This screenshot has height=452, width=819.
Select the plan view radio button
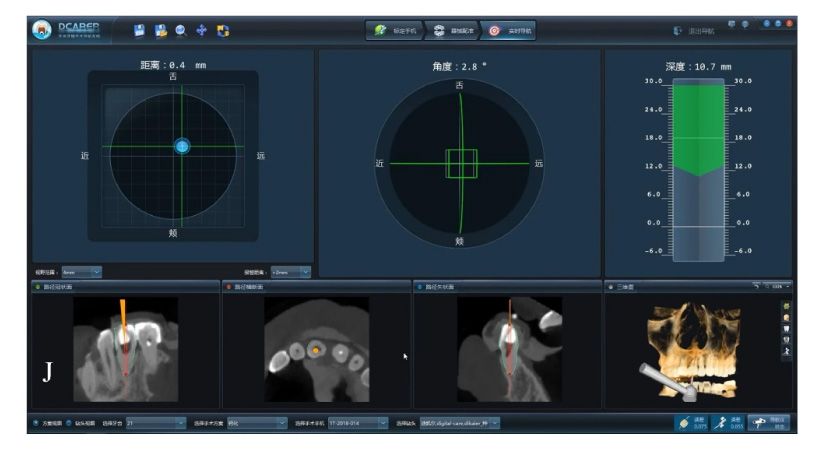coord(36,423)
